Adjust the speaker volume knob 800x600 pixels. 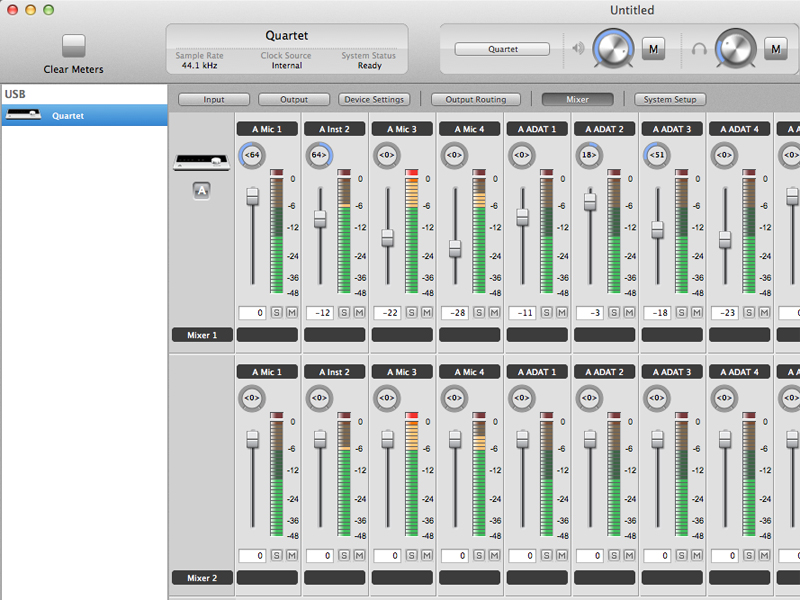(613, 48)
